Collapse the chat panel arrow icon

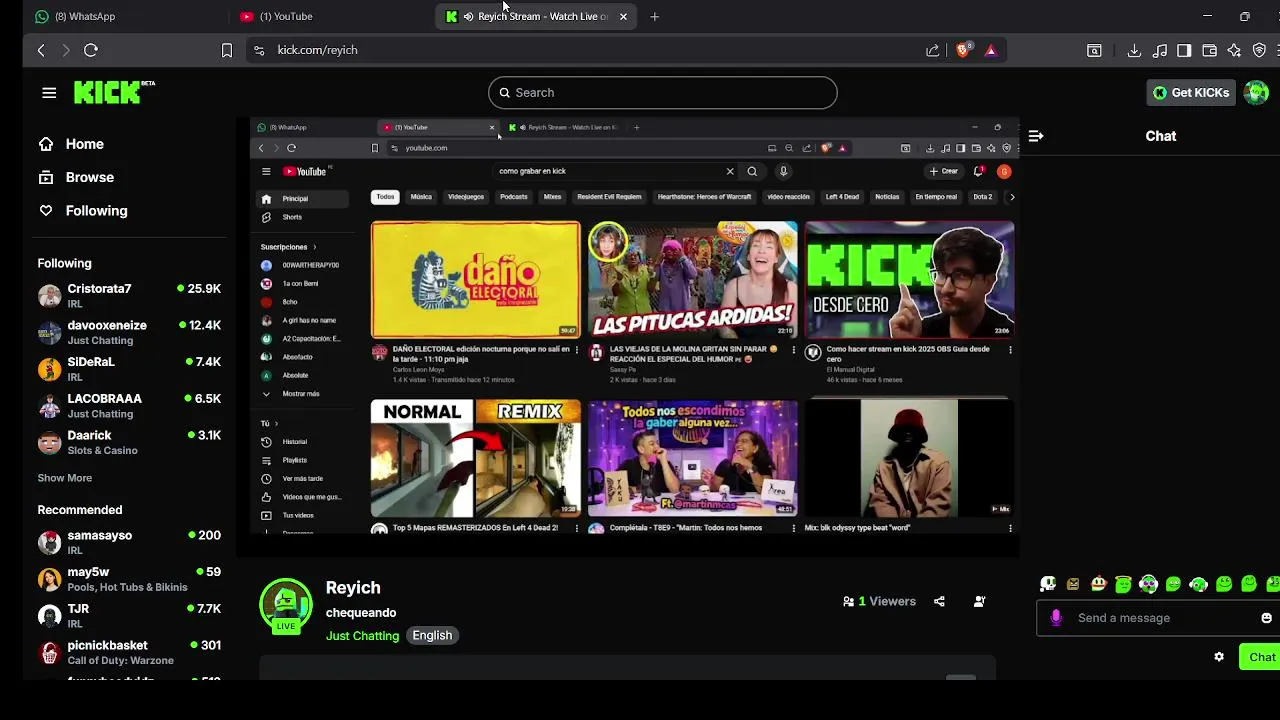click(1036, 136)
